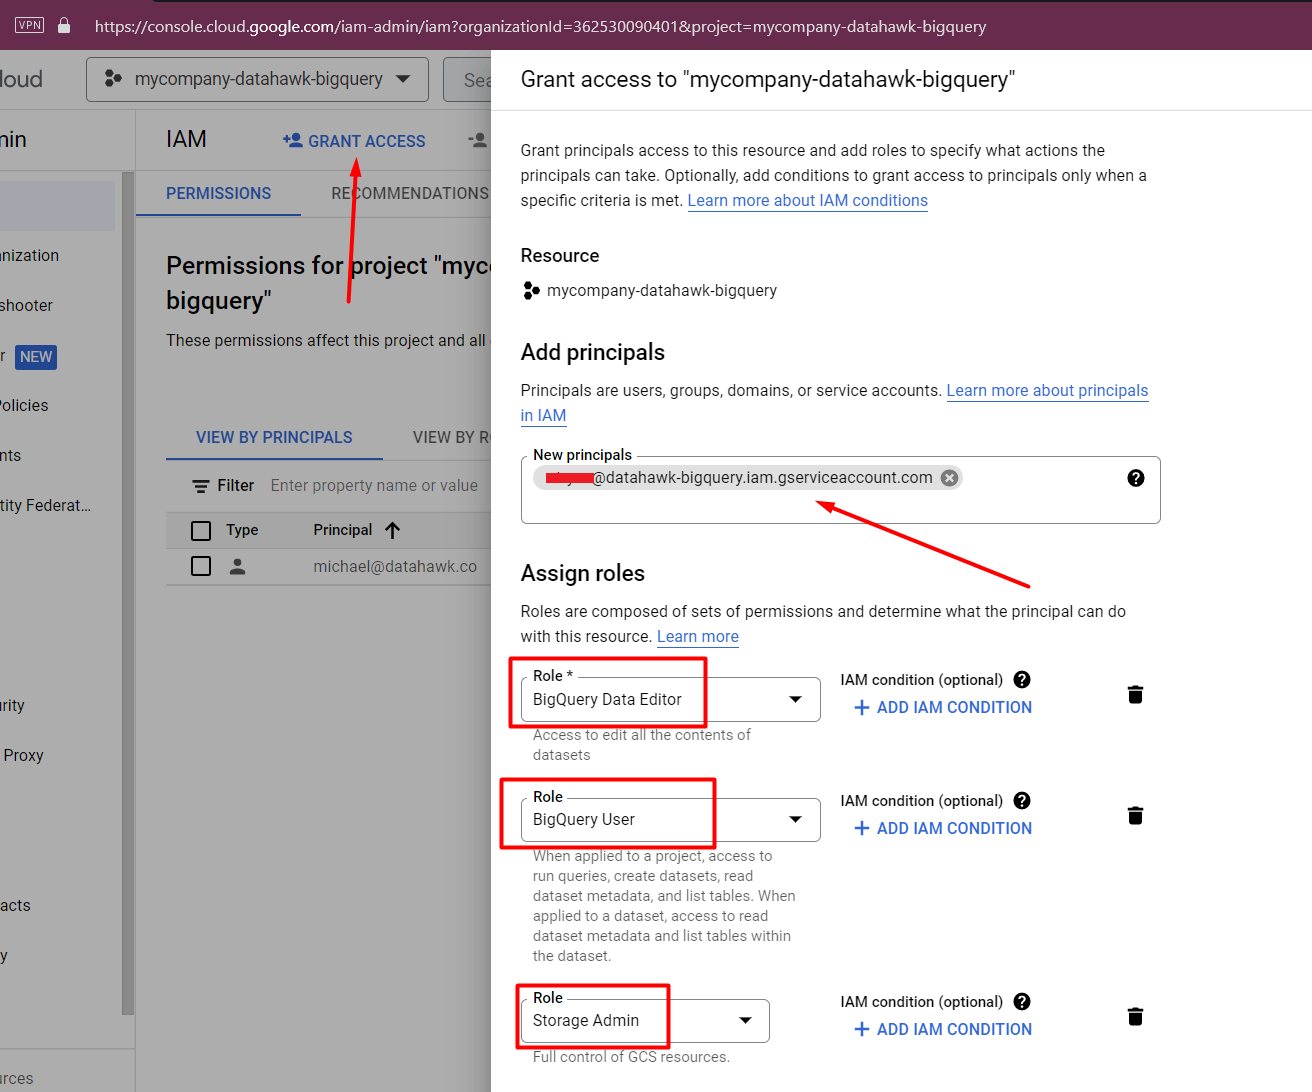Image resolution: width=1312 pixels, height=1092 pixels.
Task: Click the Principal column header
Action: click(x=343, y=530)
